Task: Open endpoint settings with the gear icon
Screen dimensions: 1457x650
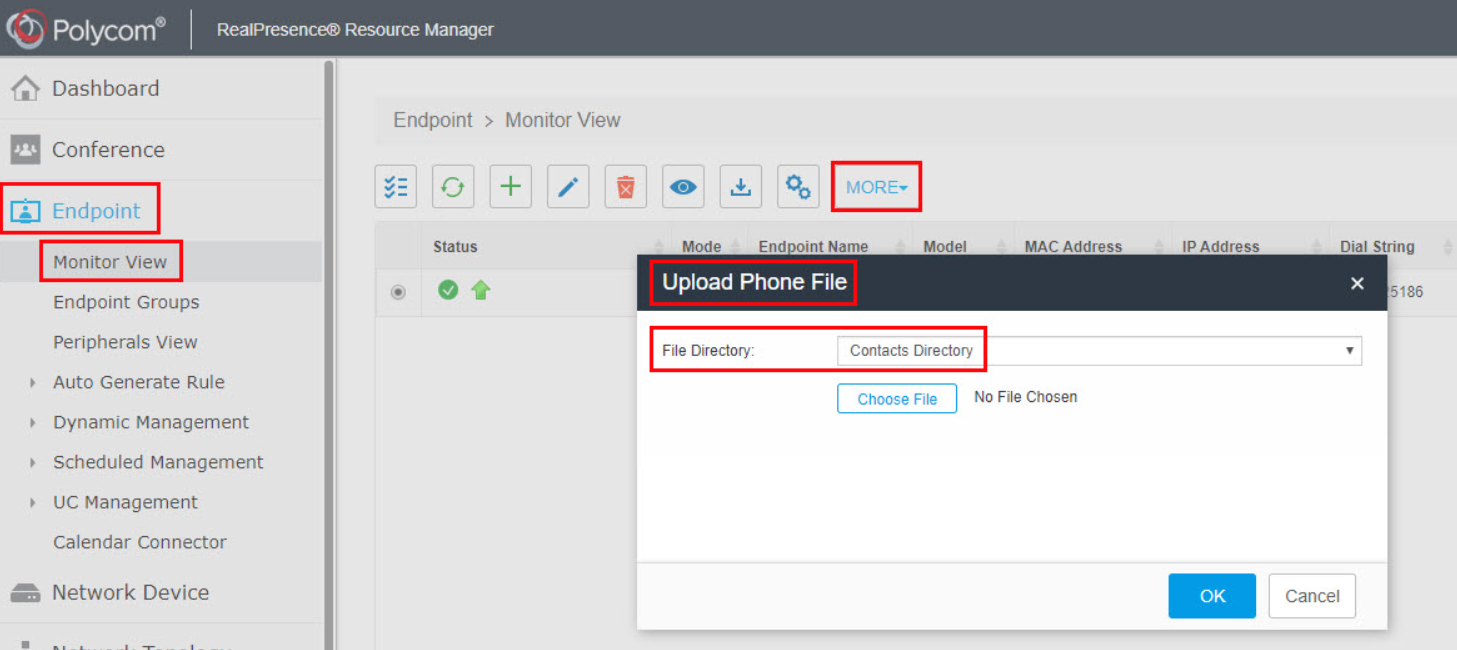Action: click(797, 186)
